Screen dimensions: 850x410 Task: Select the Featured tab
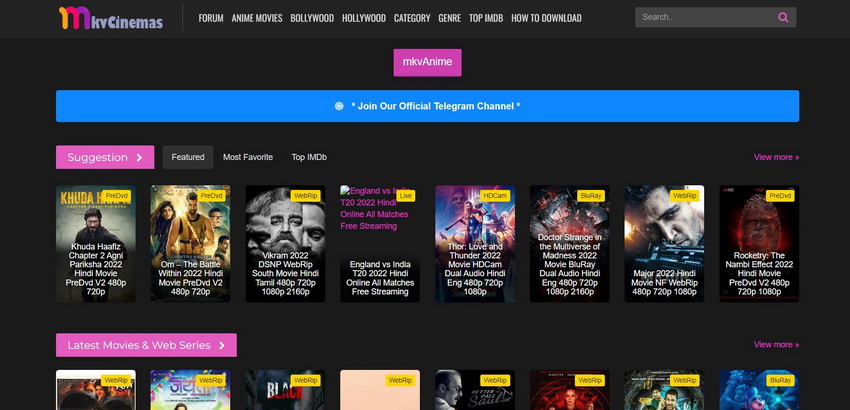188,157
